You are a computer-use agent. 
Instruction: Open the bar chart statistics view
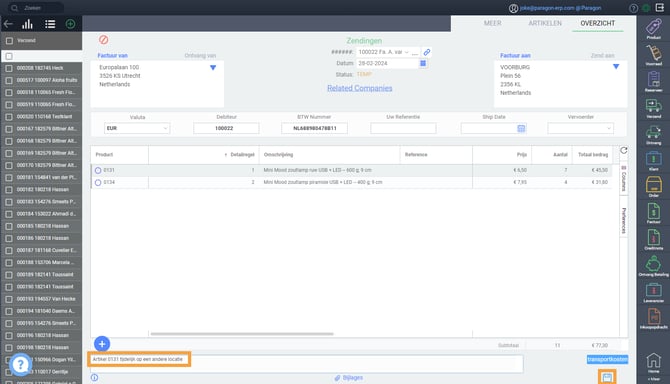pos(28,24)
